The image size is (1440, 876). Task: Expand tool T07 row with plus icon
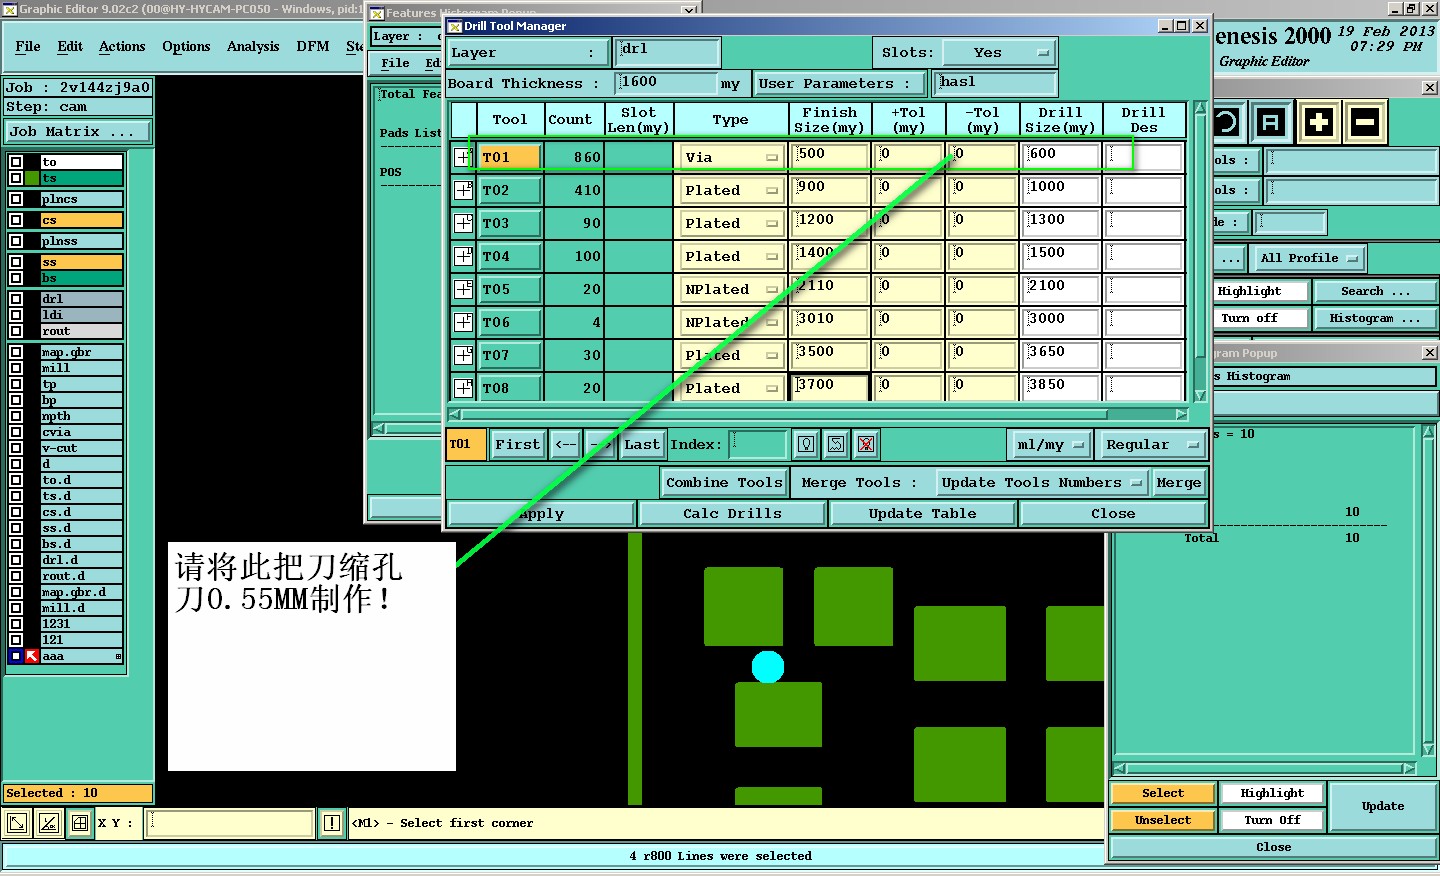[x=463, y=355]
